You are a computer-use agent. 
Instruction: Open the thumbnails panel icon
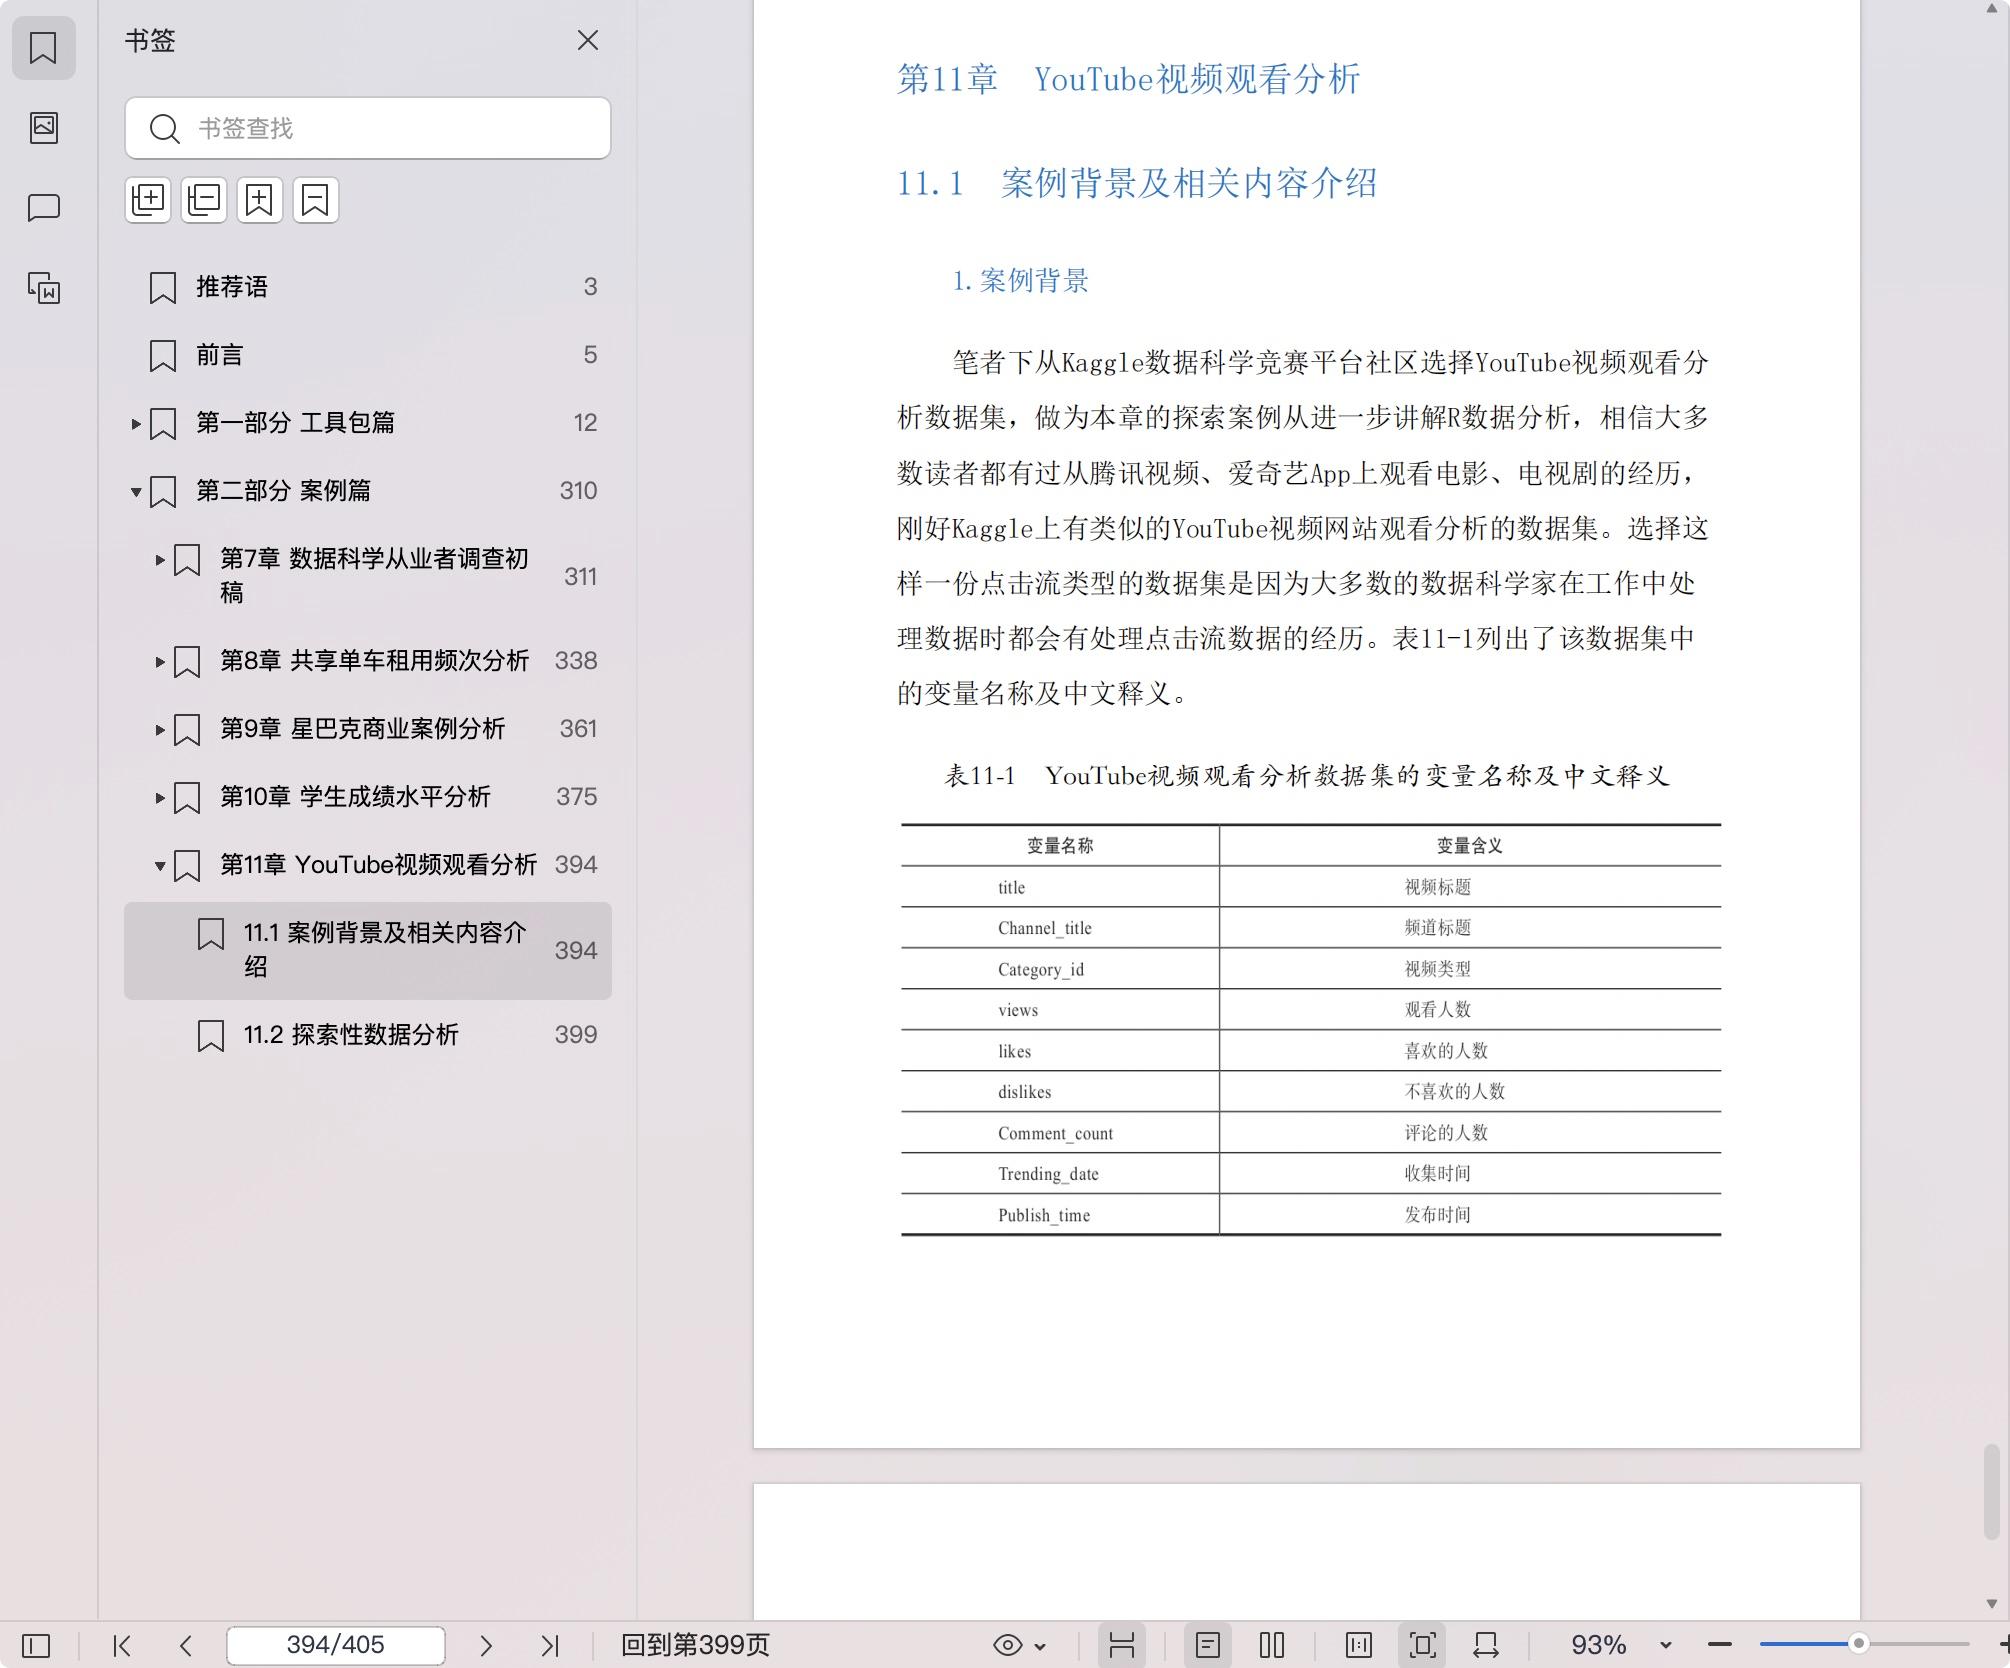pos(43,127)
